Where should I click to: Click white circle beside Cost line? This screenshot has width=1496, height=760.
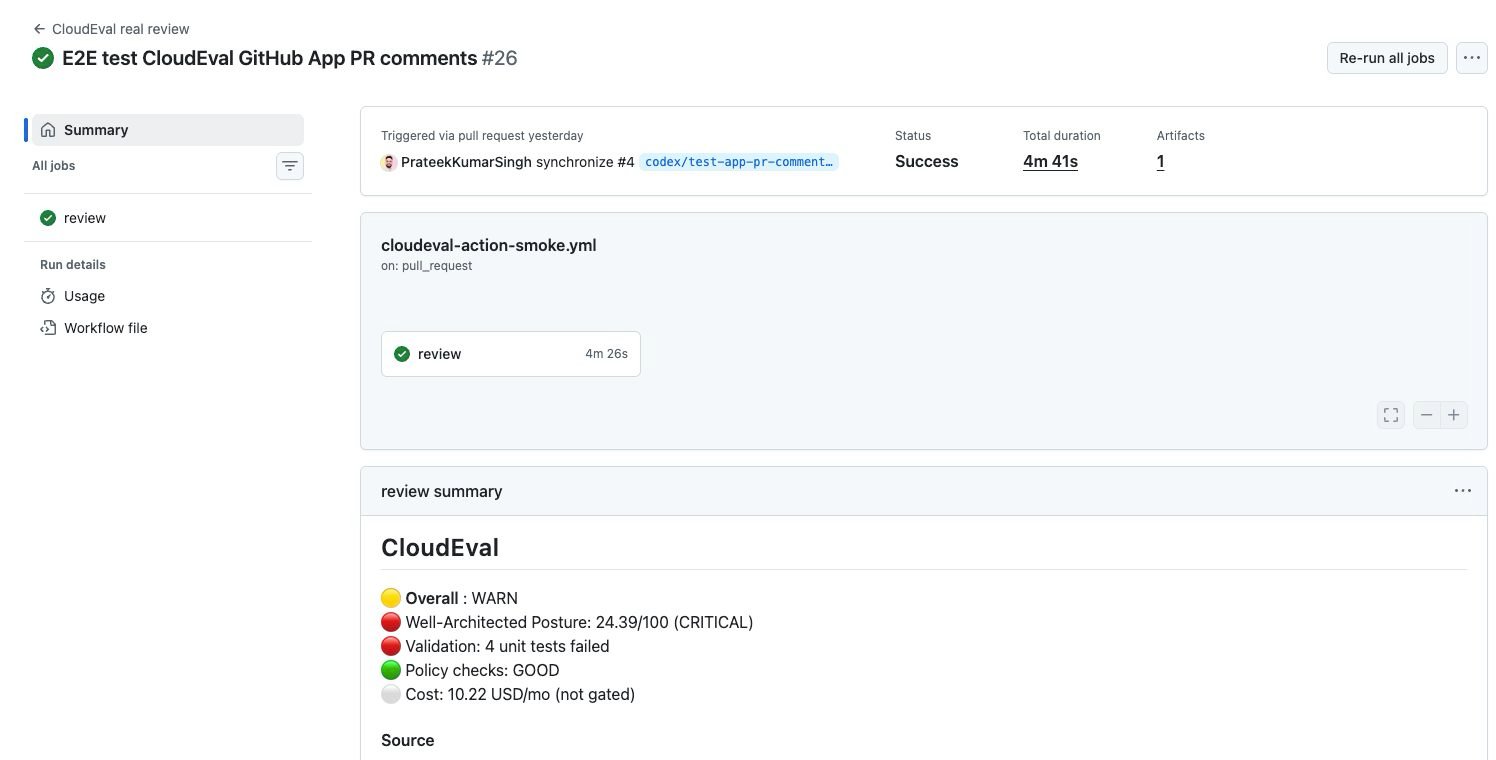(391, 694)
